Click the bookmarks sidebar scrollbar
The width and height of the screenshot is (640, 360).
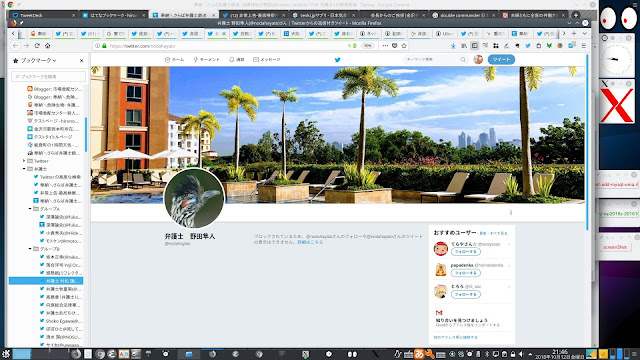pos(86,135)
